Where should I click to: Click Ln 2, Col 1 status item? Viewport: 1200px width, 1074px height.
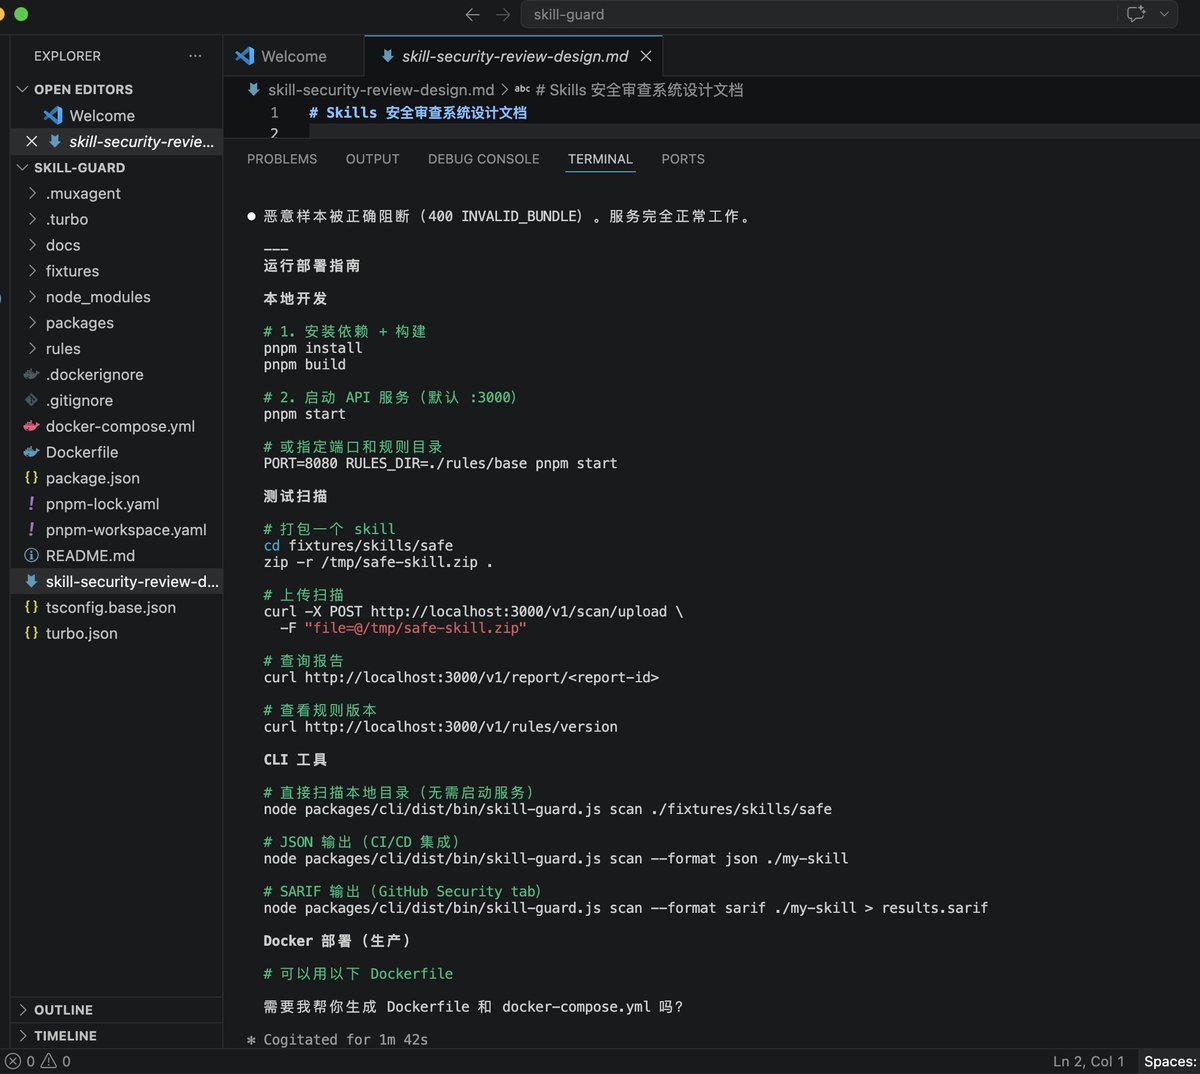coord(1088,1061)
